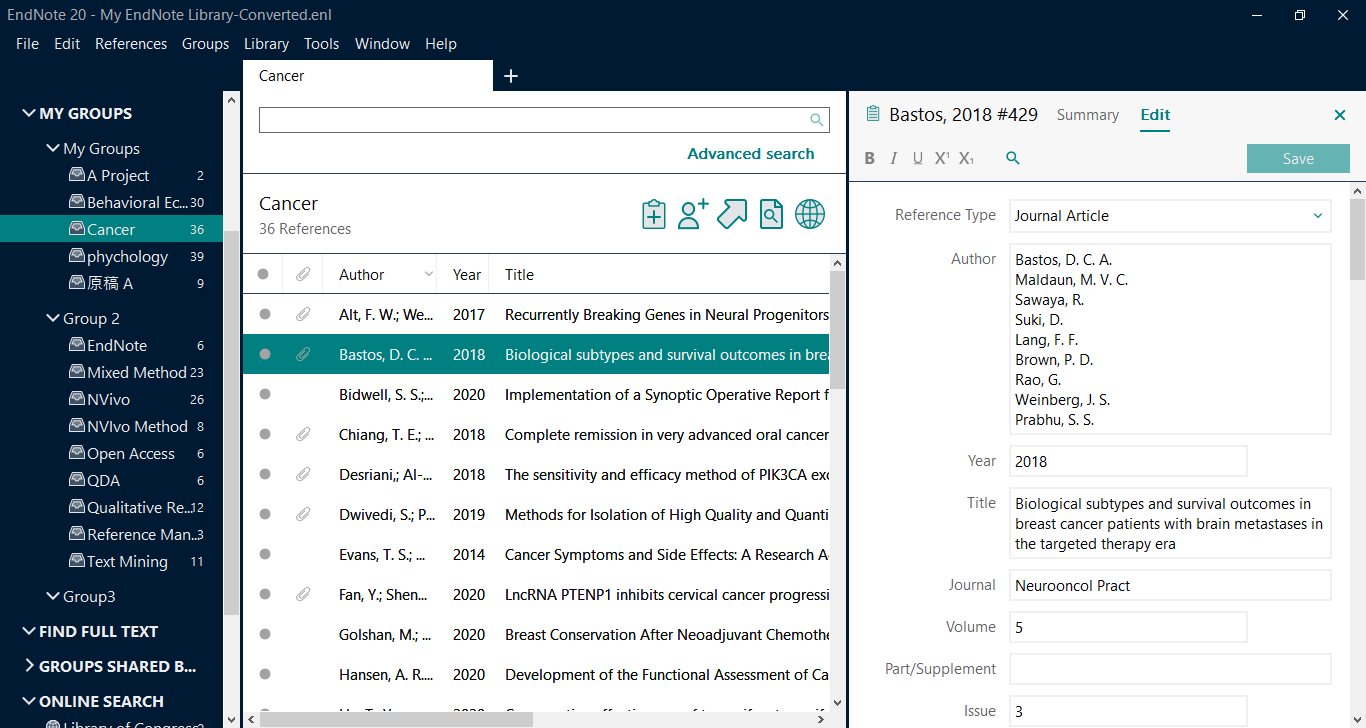Sort by the read status dot column header
1366x728 pixels.
(x=263, y=274)
